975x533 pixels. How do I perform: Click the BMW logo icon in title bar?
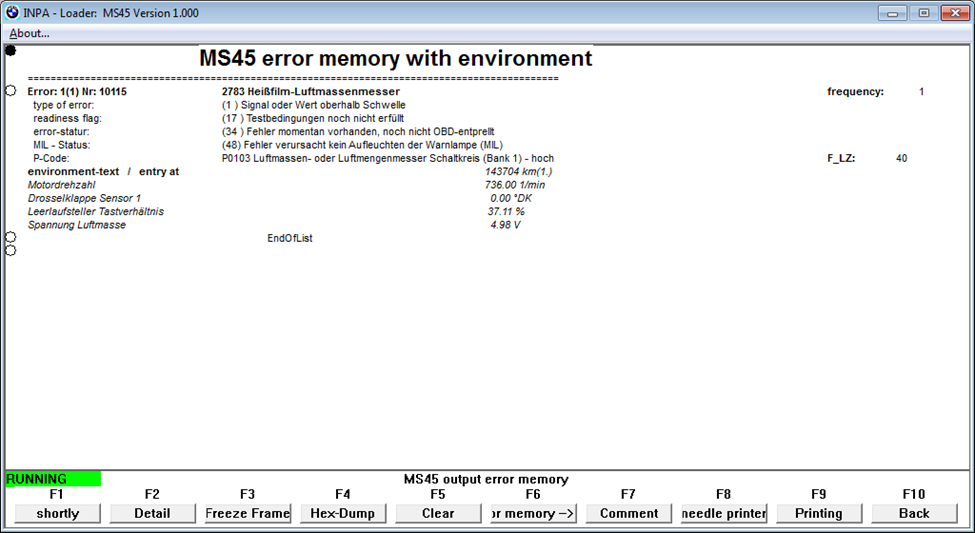click(12, 12)
